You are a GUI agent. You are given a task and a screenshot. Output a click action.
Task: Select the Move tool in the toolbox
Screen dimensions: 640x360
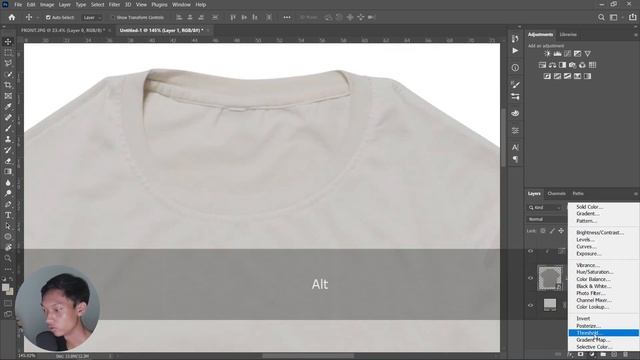click(8, 42)
